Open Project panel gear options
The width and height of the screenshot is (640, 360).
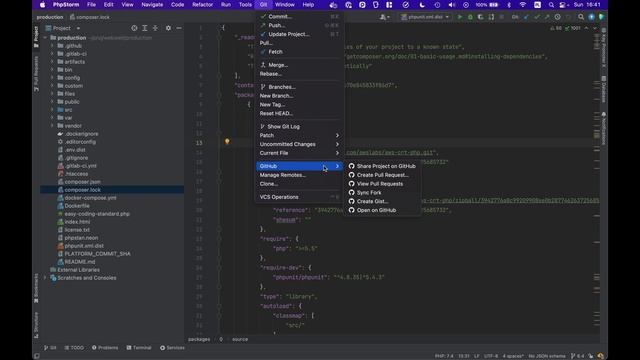click(168, 28)
